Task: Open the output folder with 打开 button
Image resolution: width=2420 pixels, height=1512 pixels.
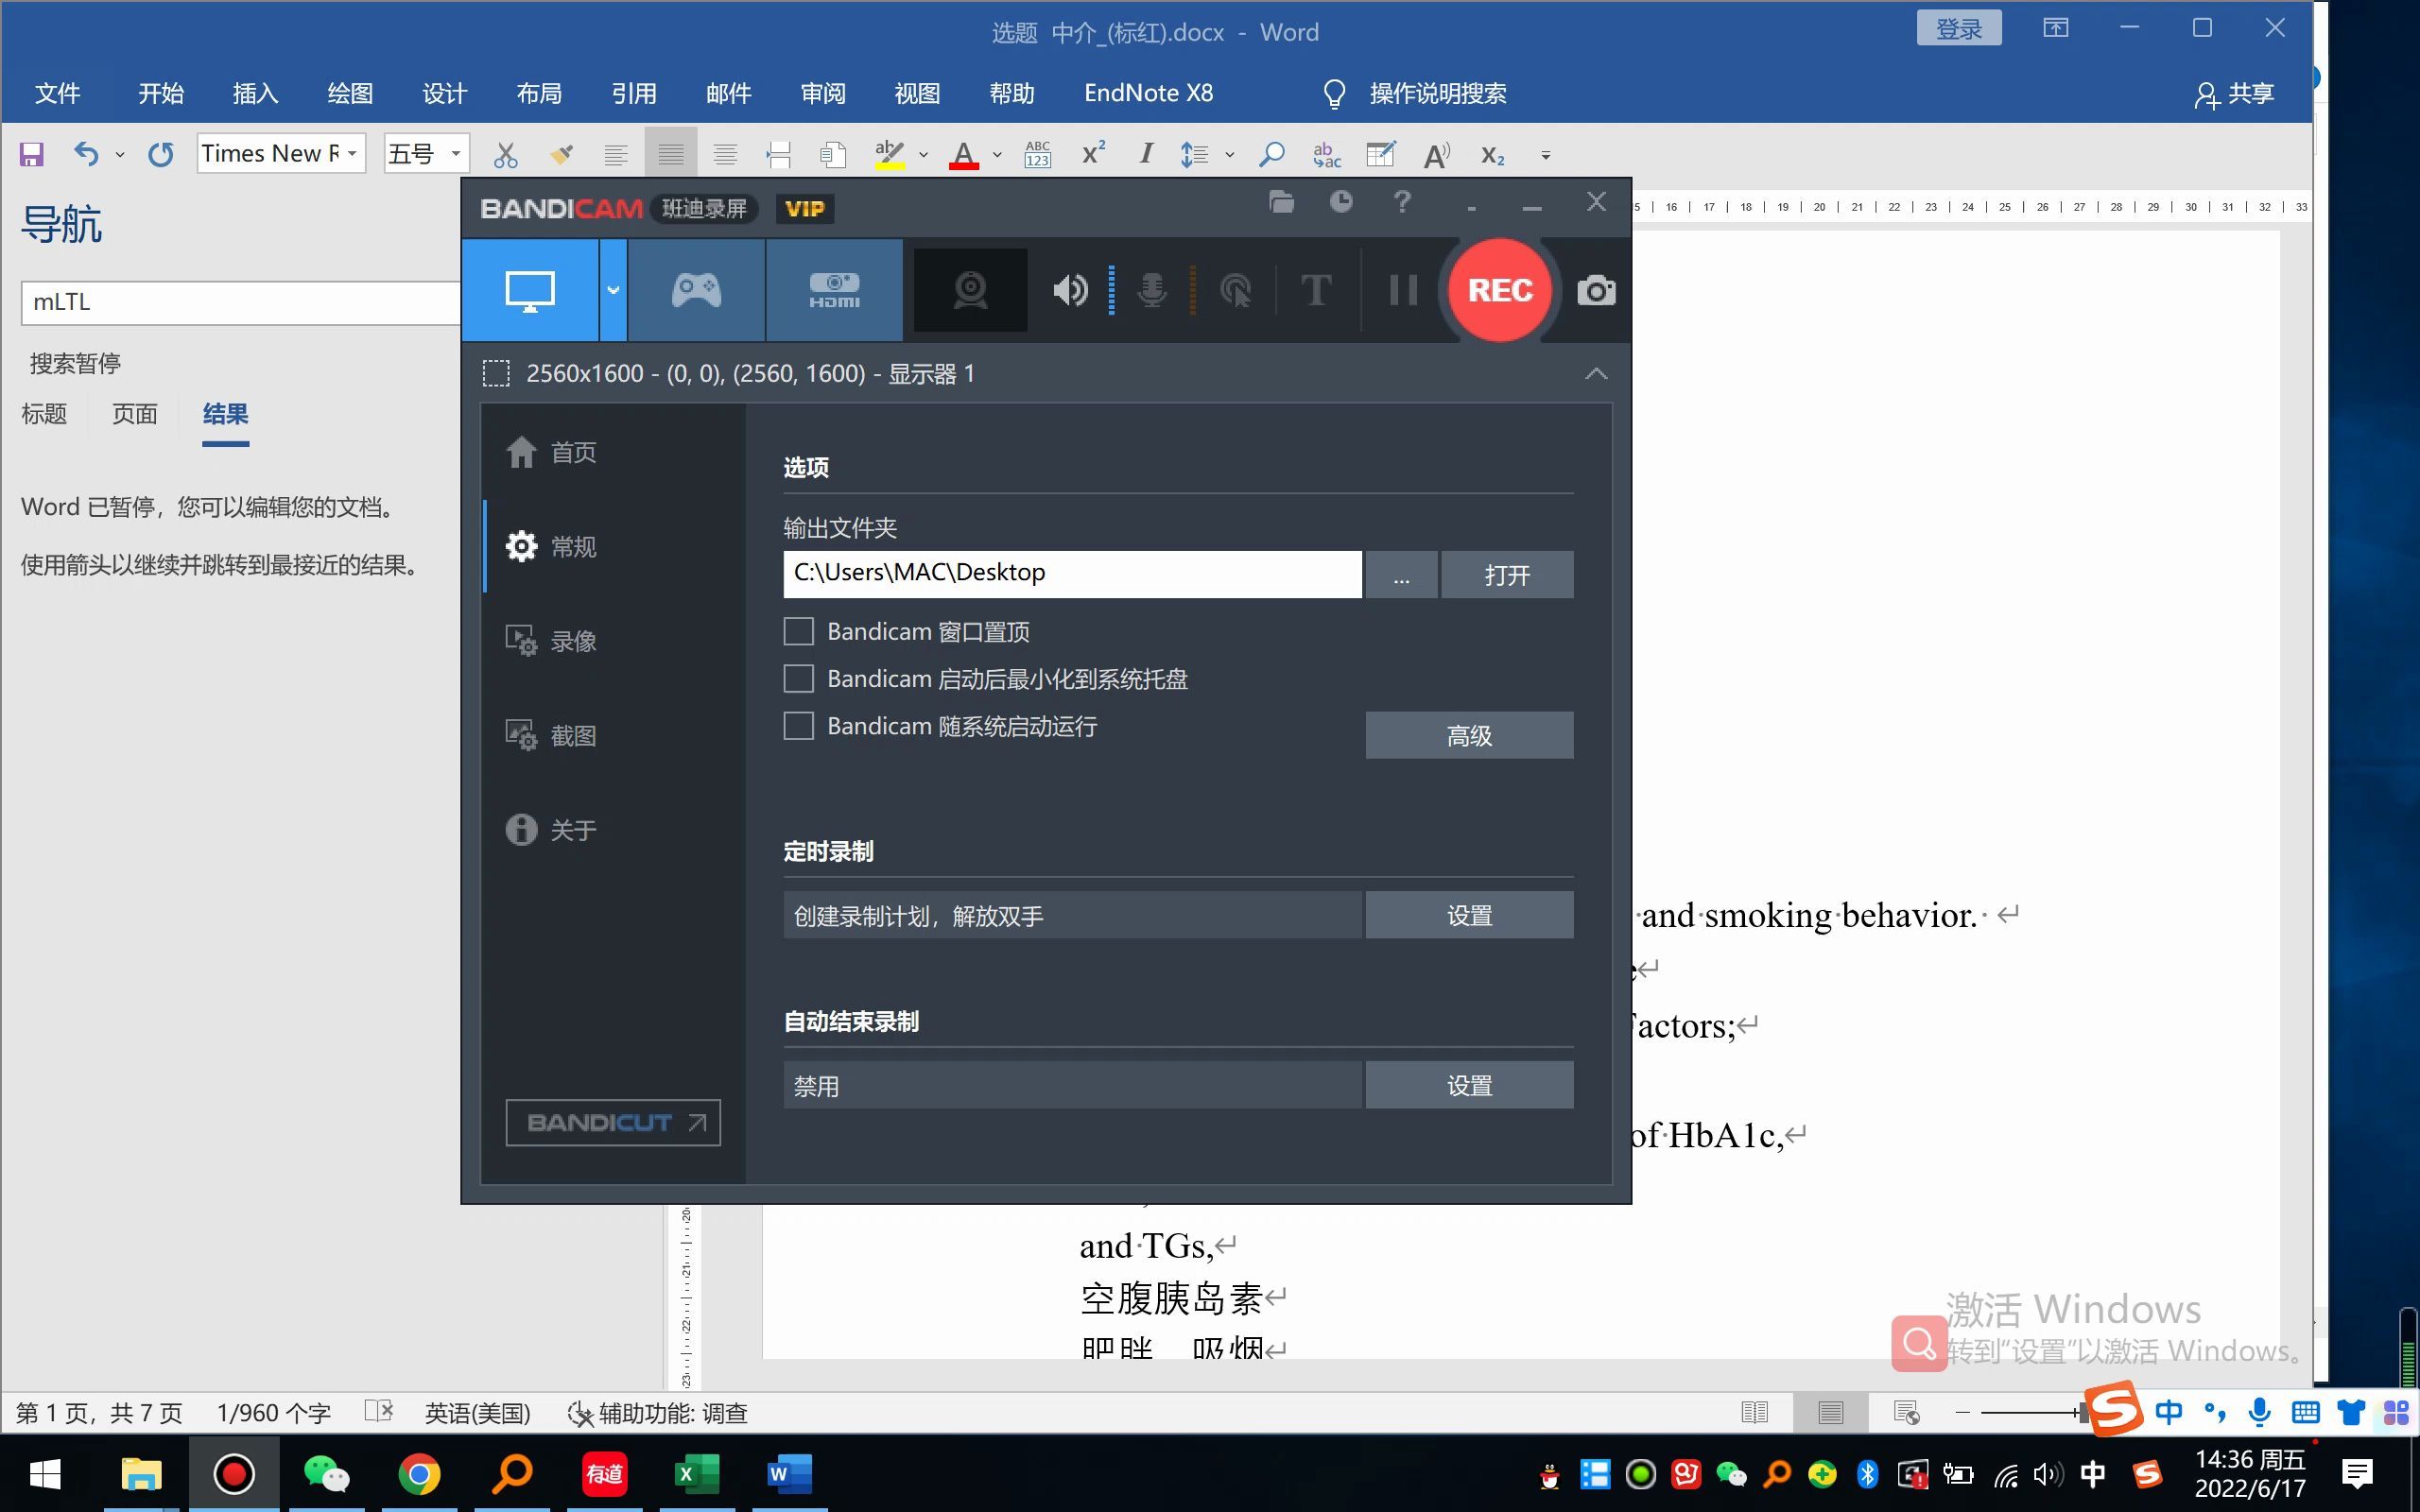Action: point(1507,574)
